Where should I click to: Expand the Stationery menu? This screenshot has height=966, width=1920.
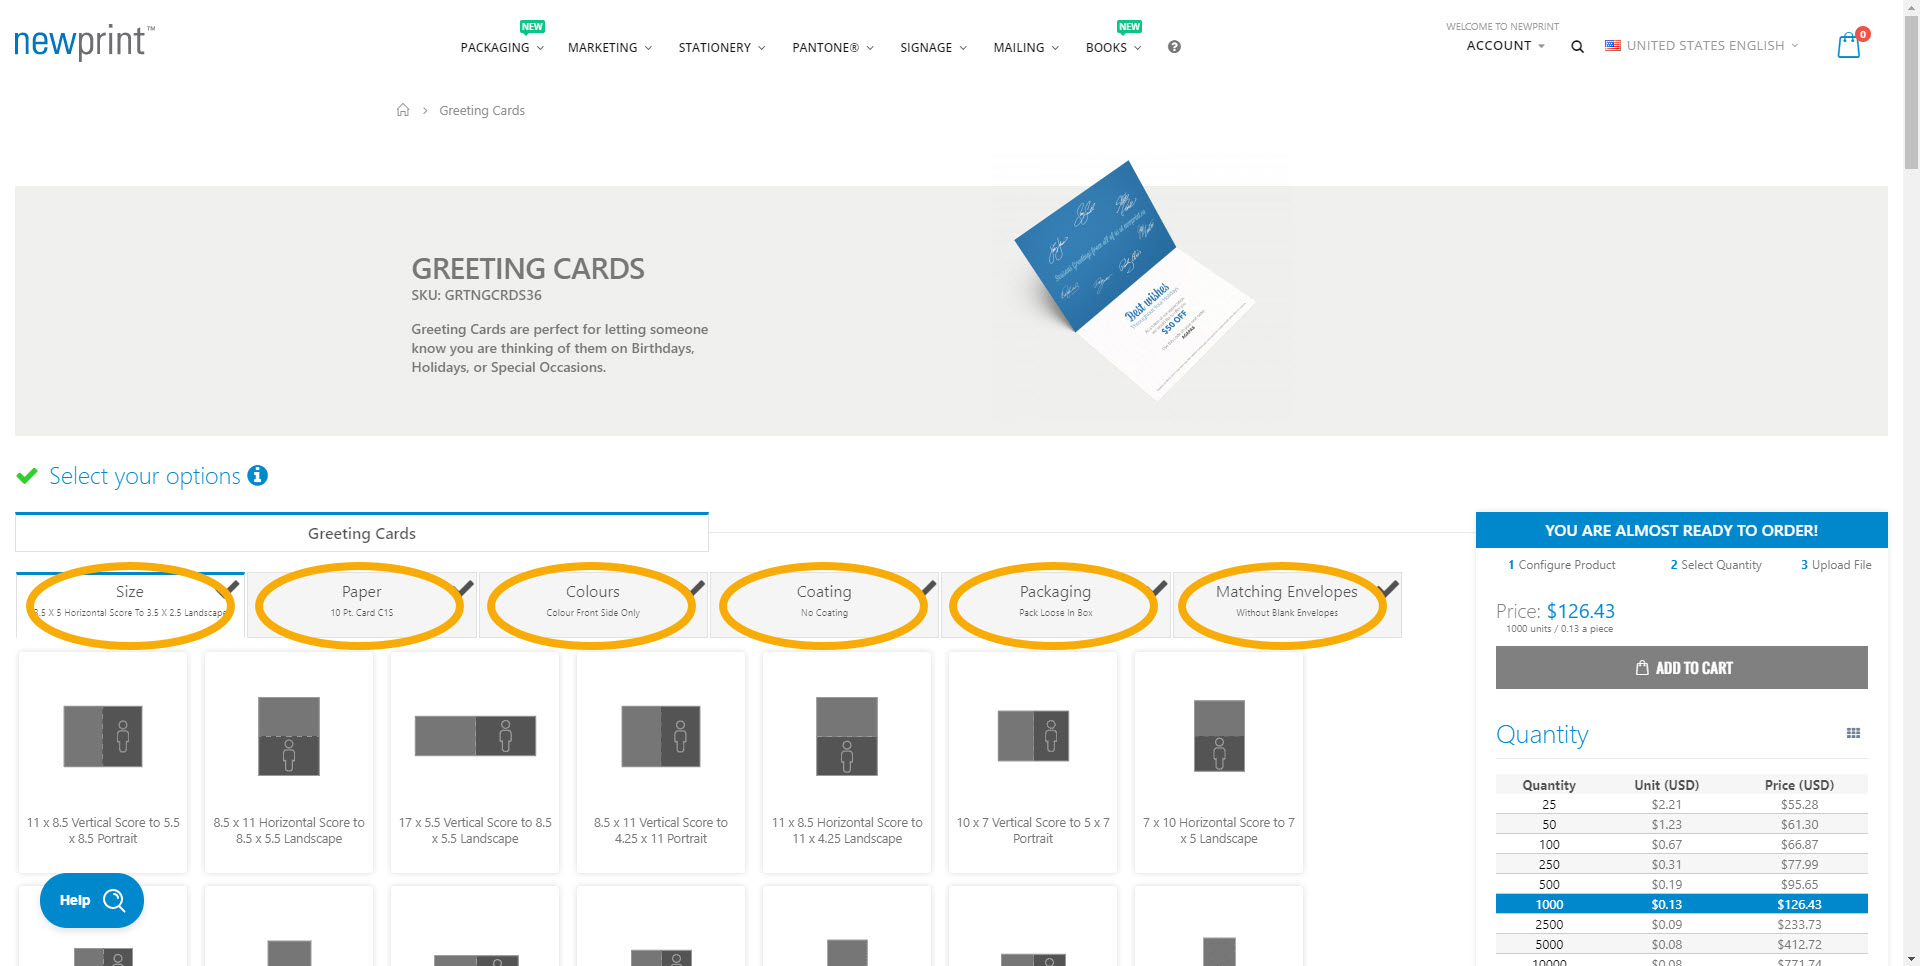coord(722,47)
